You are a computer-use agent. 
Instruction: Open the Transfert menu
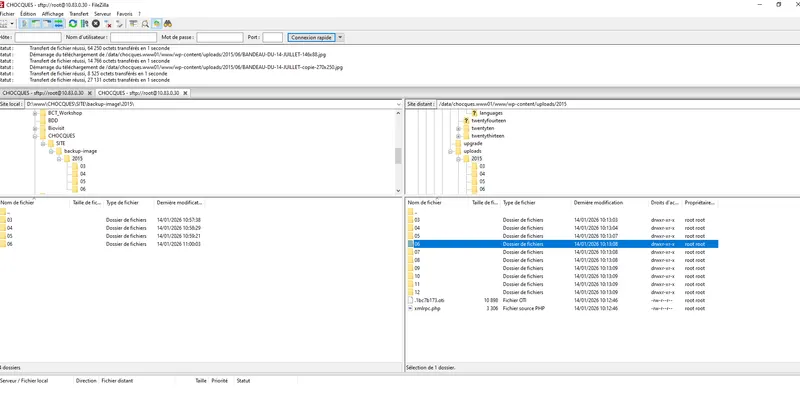(x=79, y=14)
